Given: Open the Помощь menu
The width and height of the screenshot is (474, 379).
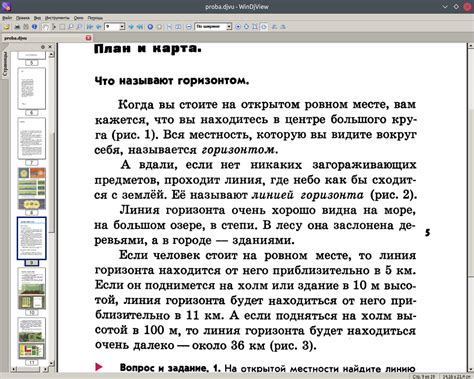Looking at the screenshot, I should (x=95, y=18).
